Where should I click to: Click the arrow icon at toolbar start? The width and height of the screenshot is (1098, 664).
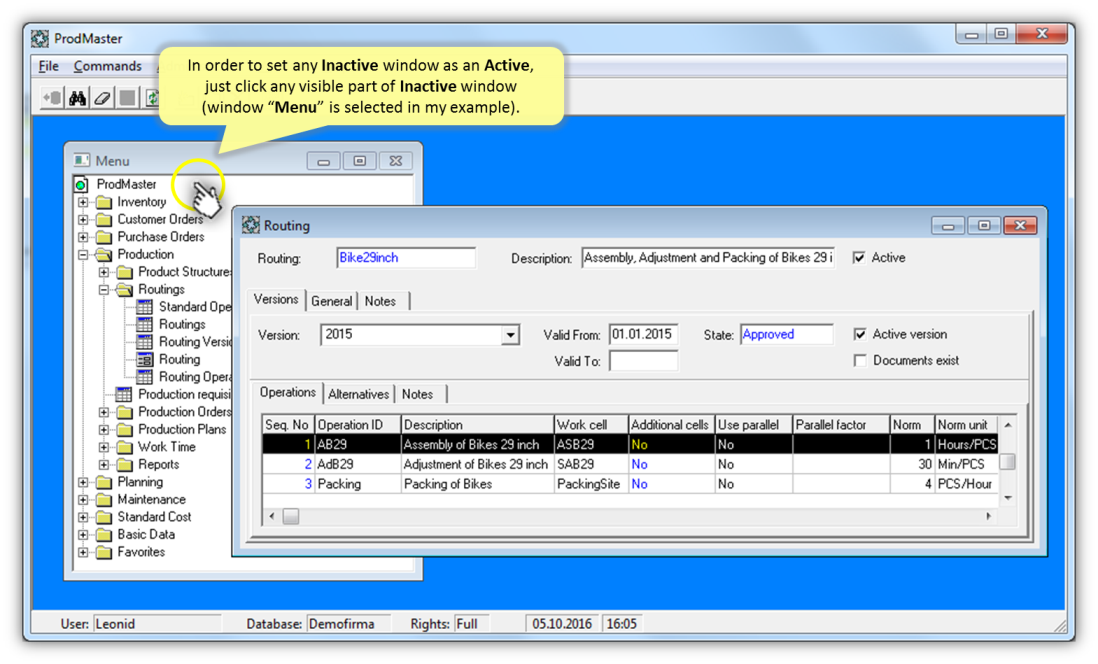(x=51, y=98)
